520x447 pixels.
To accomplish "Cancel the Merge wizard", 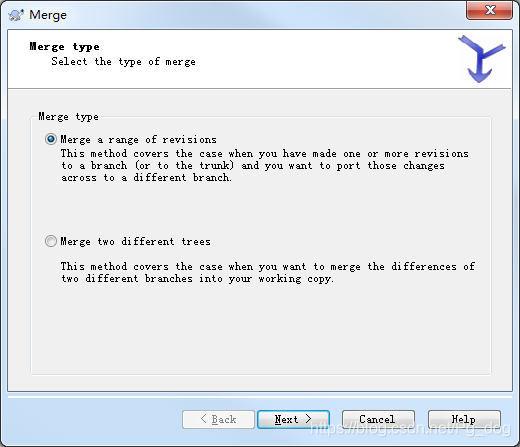I will point(378,419).
